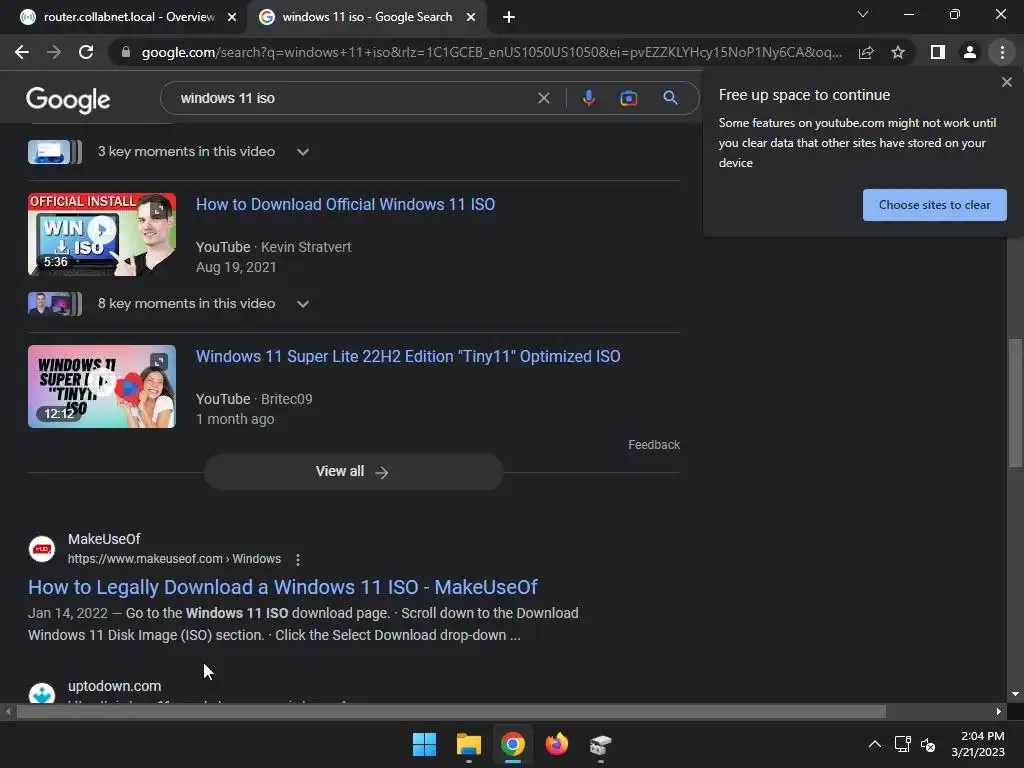1024x768 pixels.
Task: Click scroll right arrow at bottom
Action: (999, 711)
